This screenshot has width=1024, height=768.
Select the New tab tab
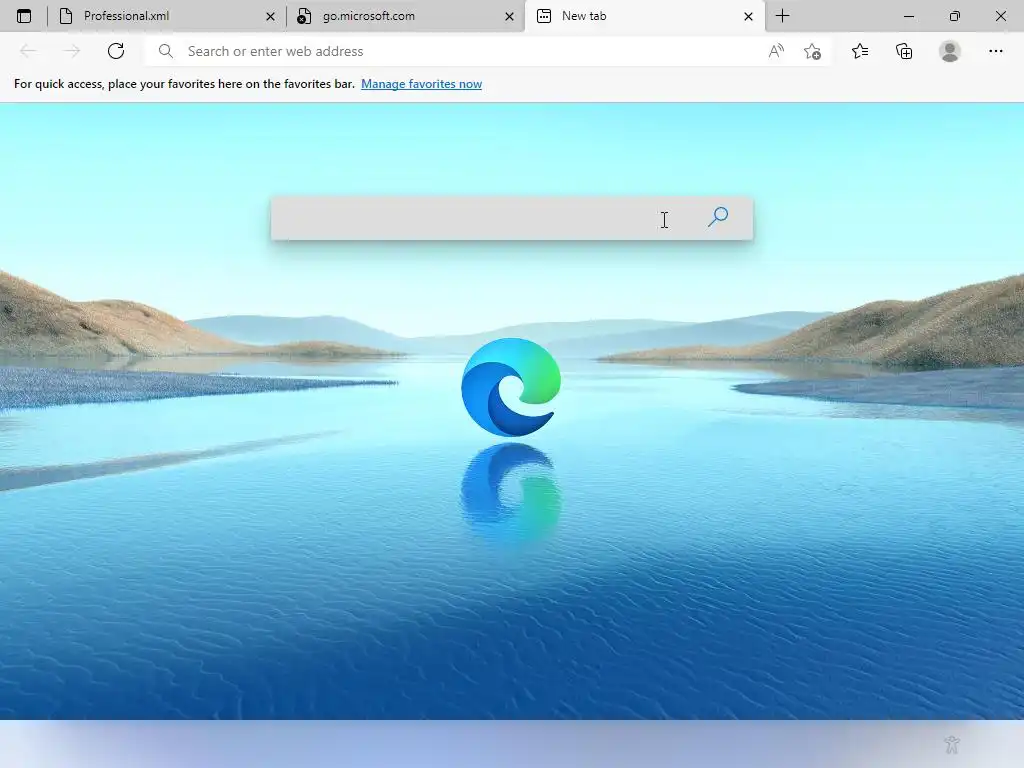click(643, 16)
